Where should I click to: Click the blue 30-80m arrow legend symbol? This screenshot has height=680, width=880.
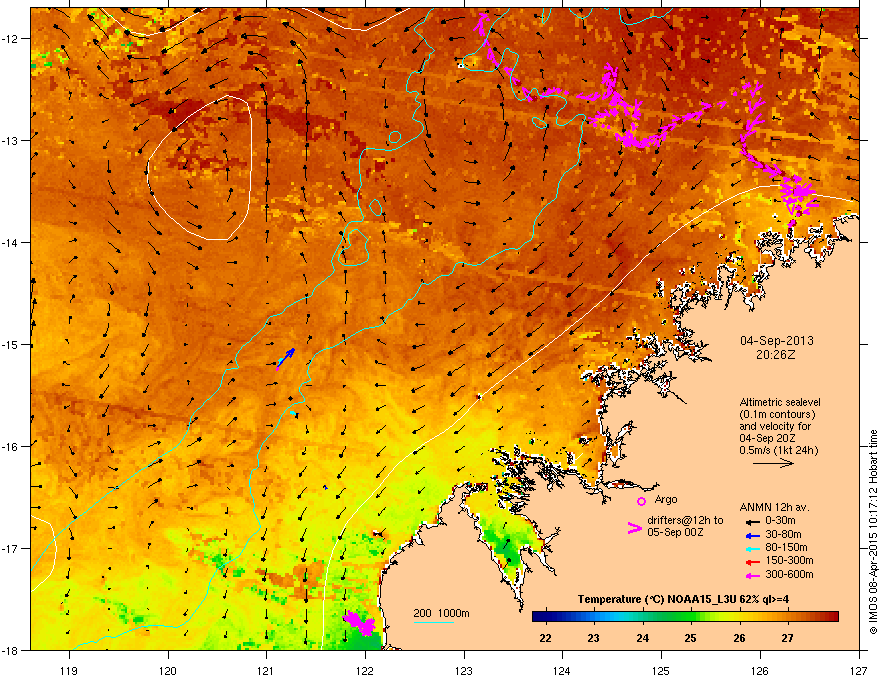(x=752, y=535)
